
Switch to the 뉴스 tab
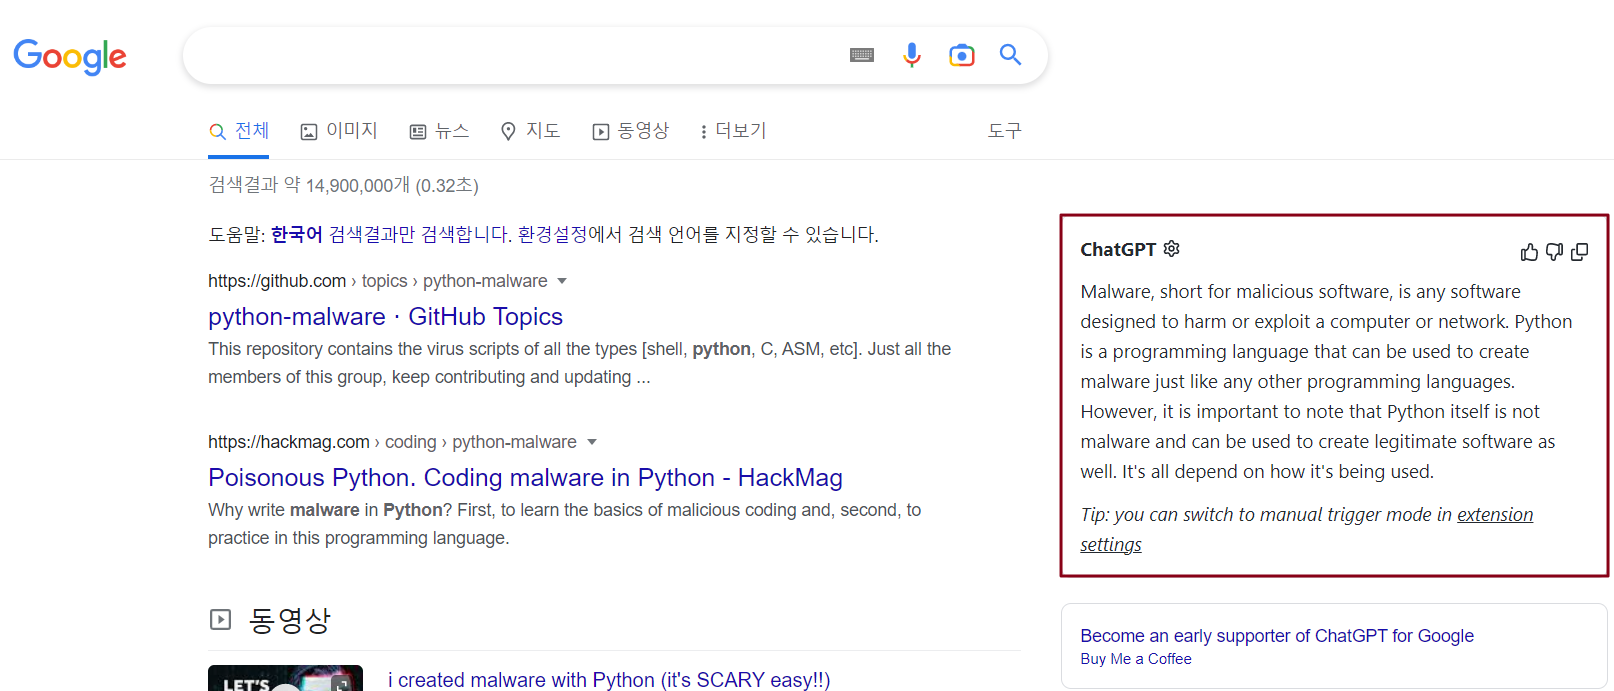pos(439,131)
